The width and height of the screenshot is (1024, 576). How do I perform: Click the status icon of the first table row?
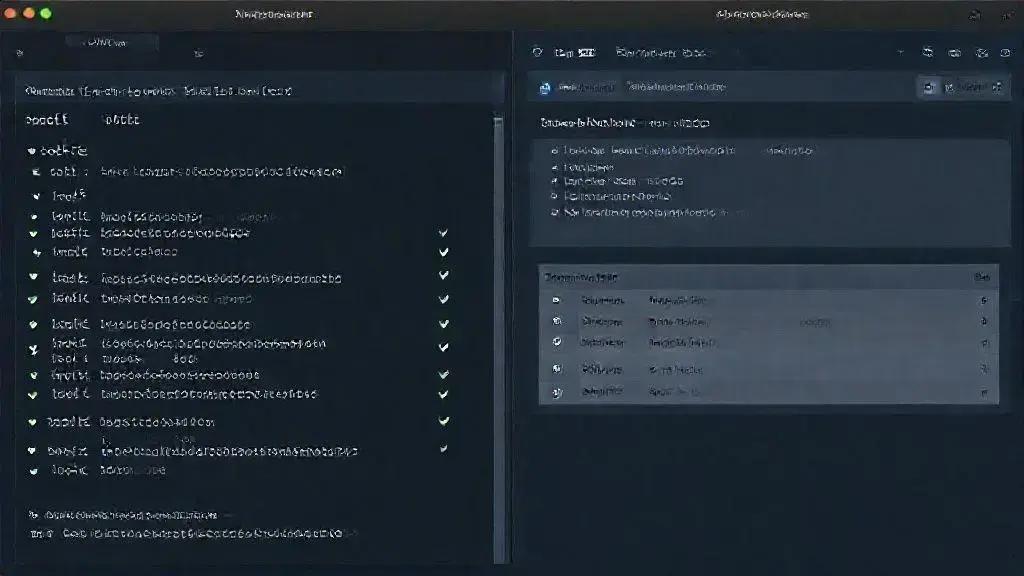coord(557,300)
